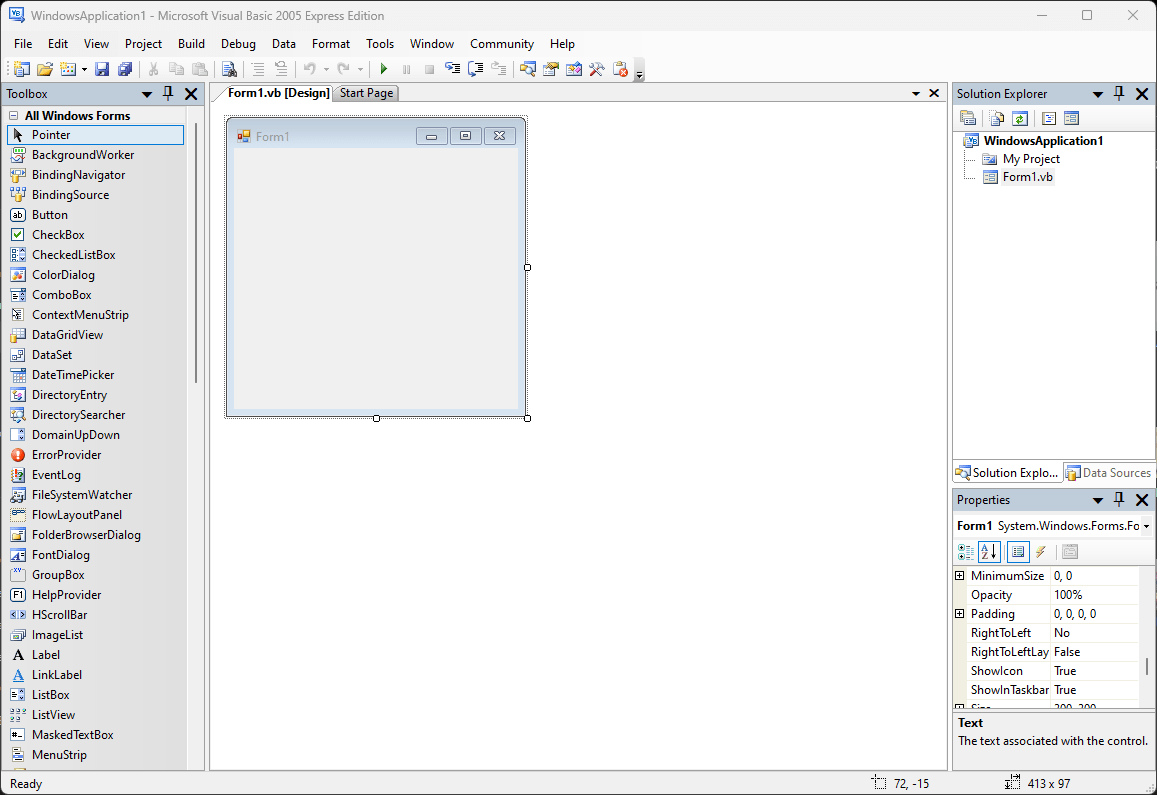Expand the MinimumSize property row

(x=959, y=575)
